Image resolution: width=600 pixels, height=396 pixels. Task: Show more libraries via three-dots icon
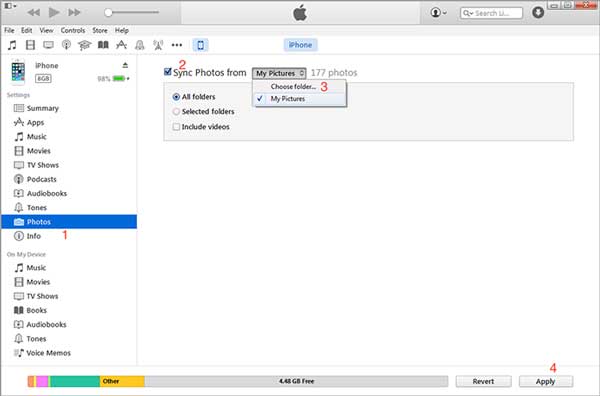click(x=177, y=45)
